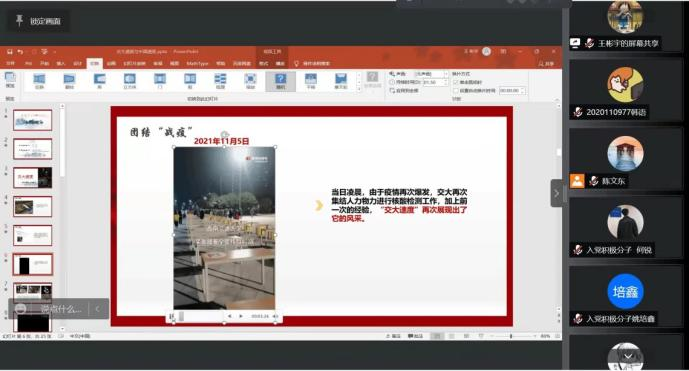Image resolution: width=689 pixels, height=371 pixels.
Task: Enable the automatic slide advance time checkbox
Action: pyautogui.click(x=456, y=91)
